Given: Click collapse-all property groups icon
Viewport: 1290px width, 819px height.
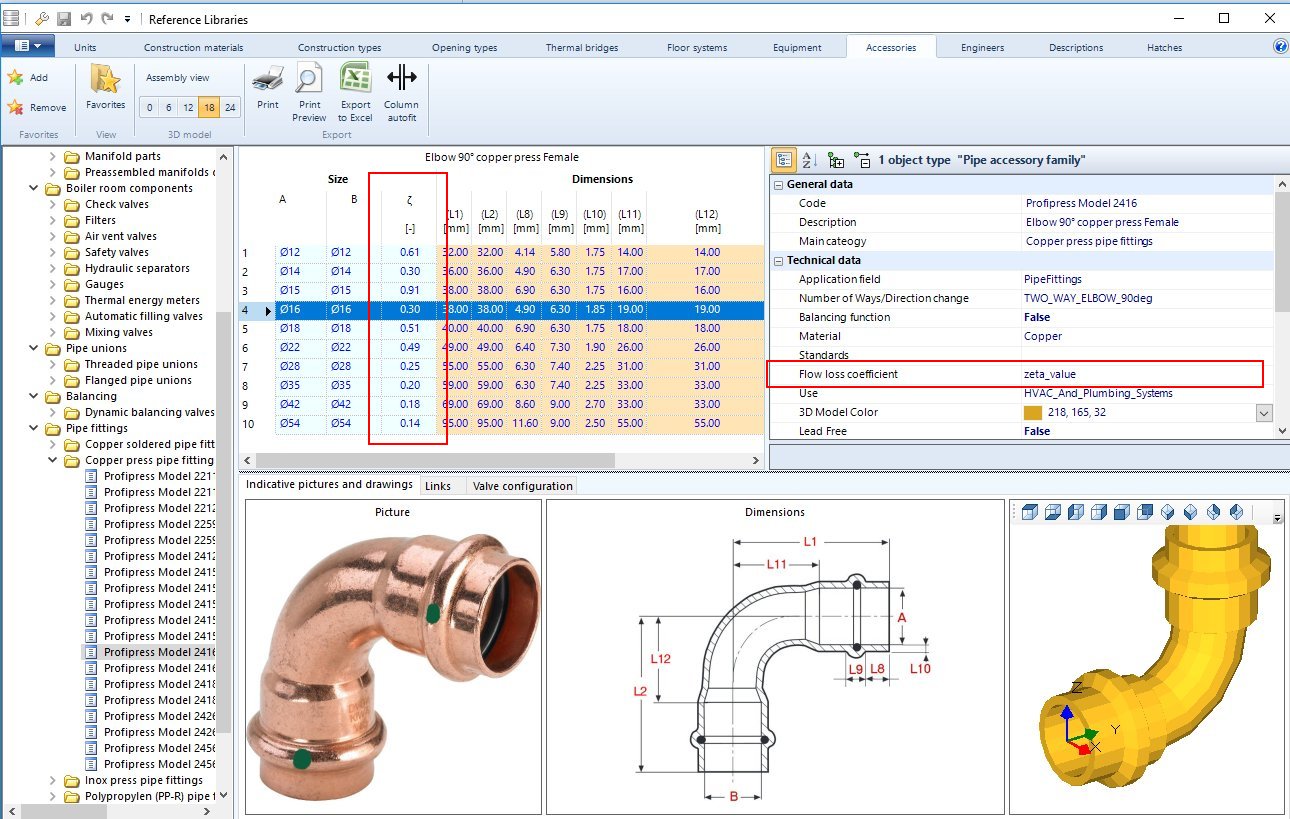Looking at the screenshot, I should (x=861, y=160).
